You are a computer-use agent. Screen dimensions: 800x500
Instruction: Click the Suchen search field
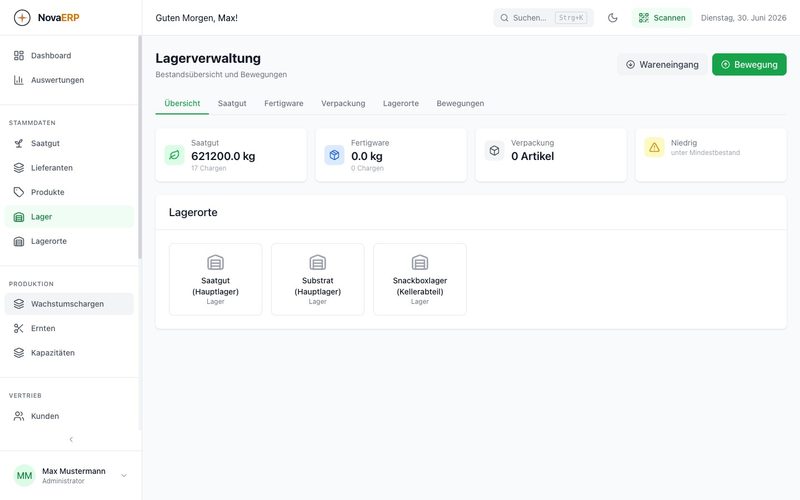click(x=543, y=18)
